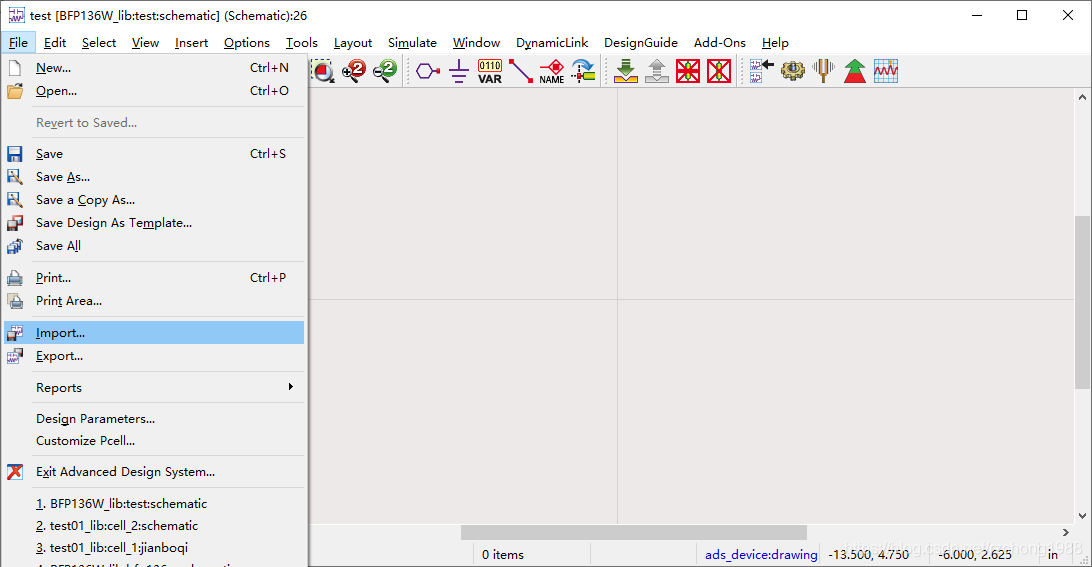The height and width of the screenshot is (567, 1092).
Task: Select Save a Copy As... entry
Action: tap(154, 200)
